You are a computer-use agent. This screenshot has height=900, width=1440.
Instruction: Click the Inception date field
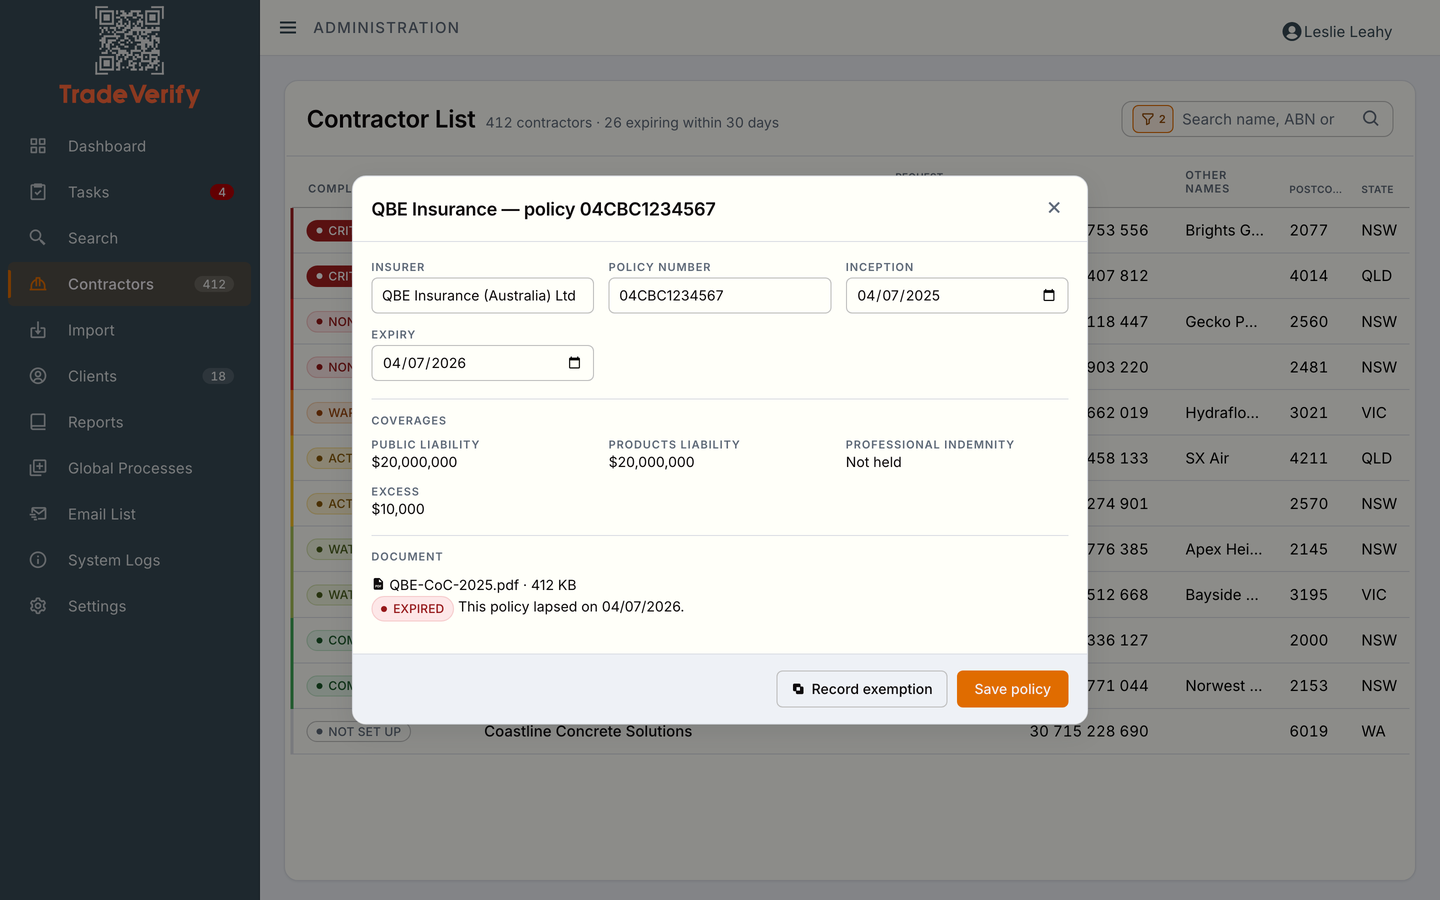(x=957, y=296)
